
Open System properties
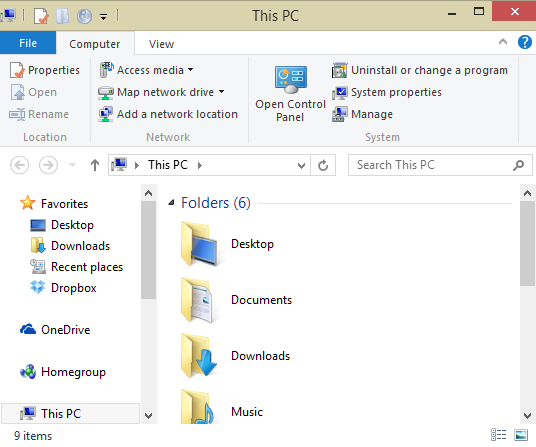pos(387,92)
